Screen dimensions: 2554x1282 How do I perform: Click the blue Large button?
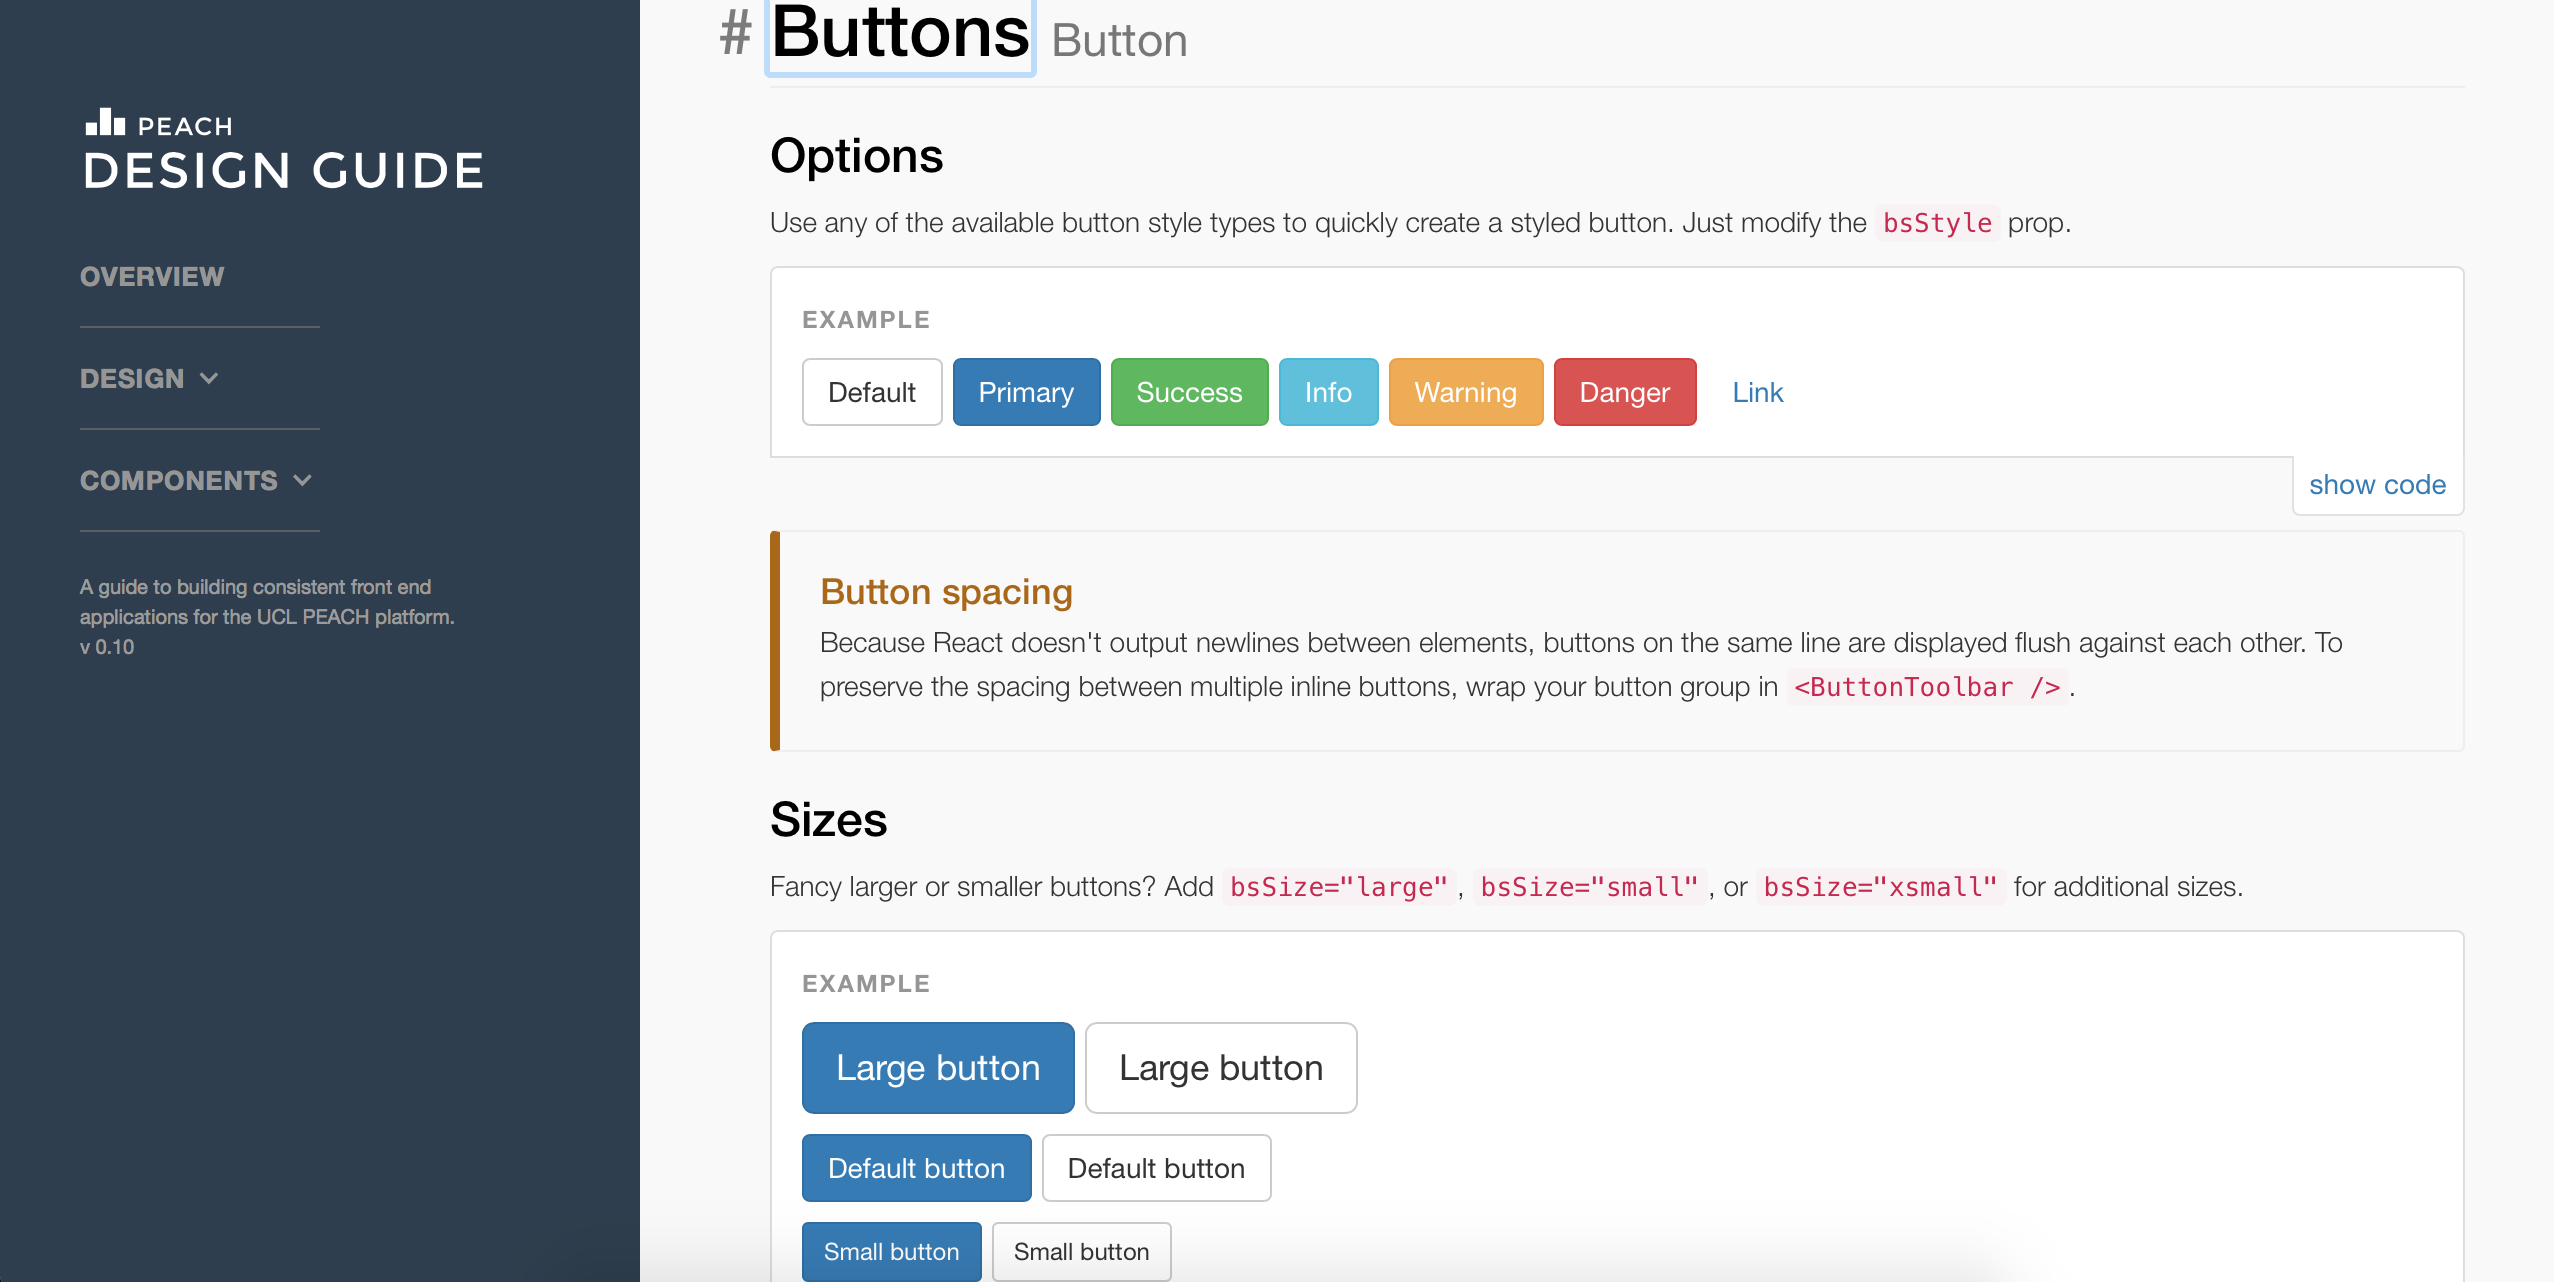(938, 1068)
